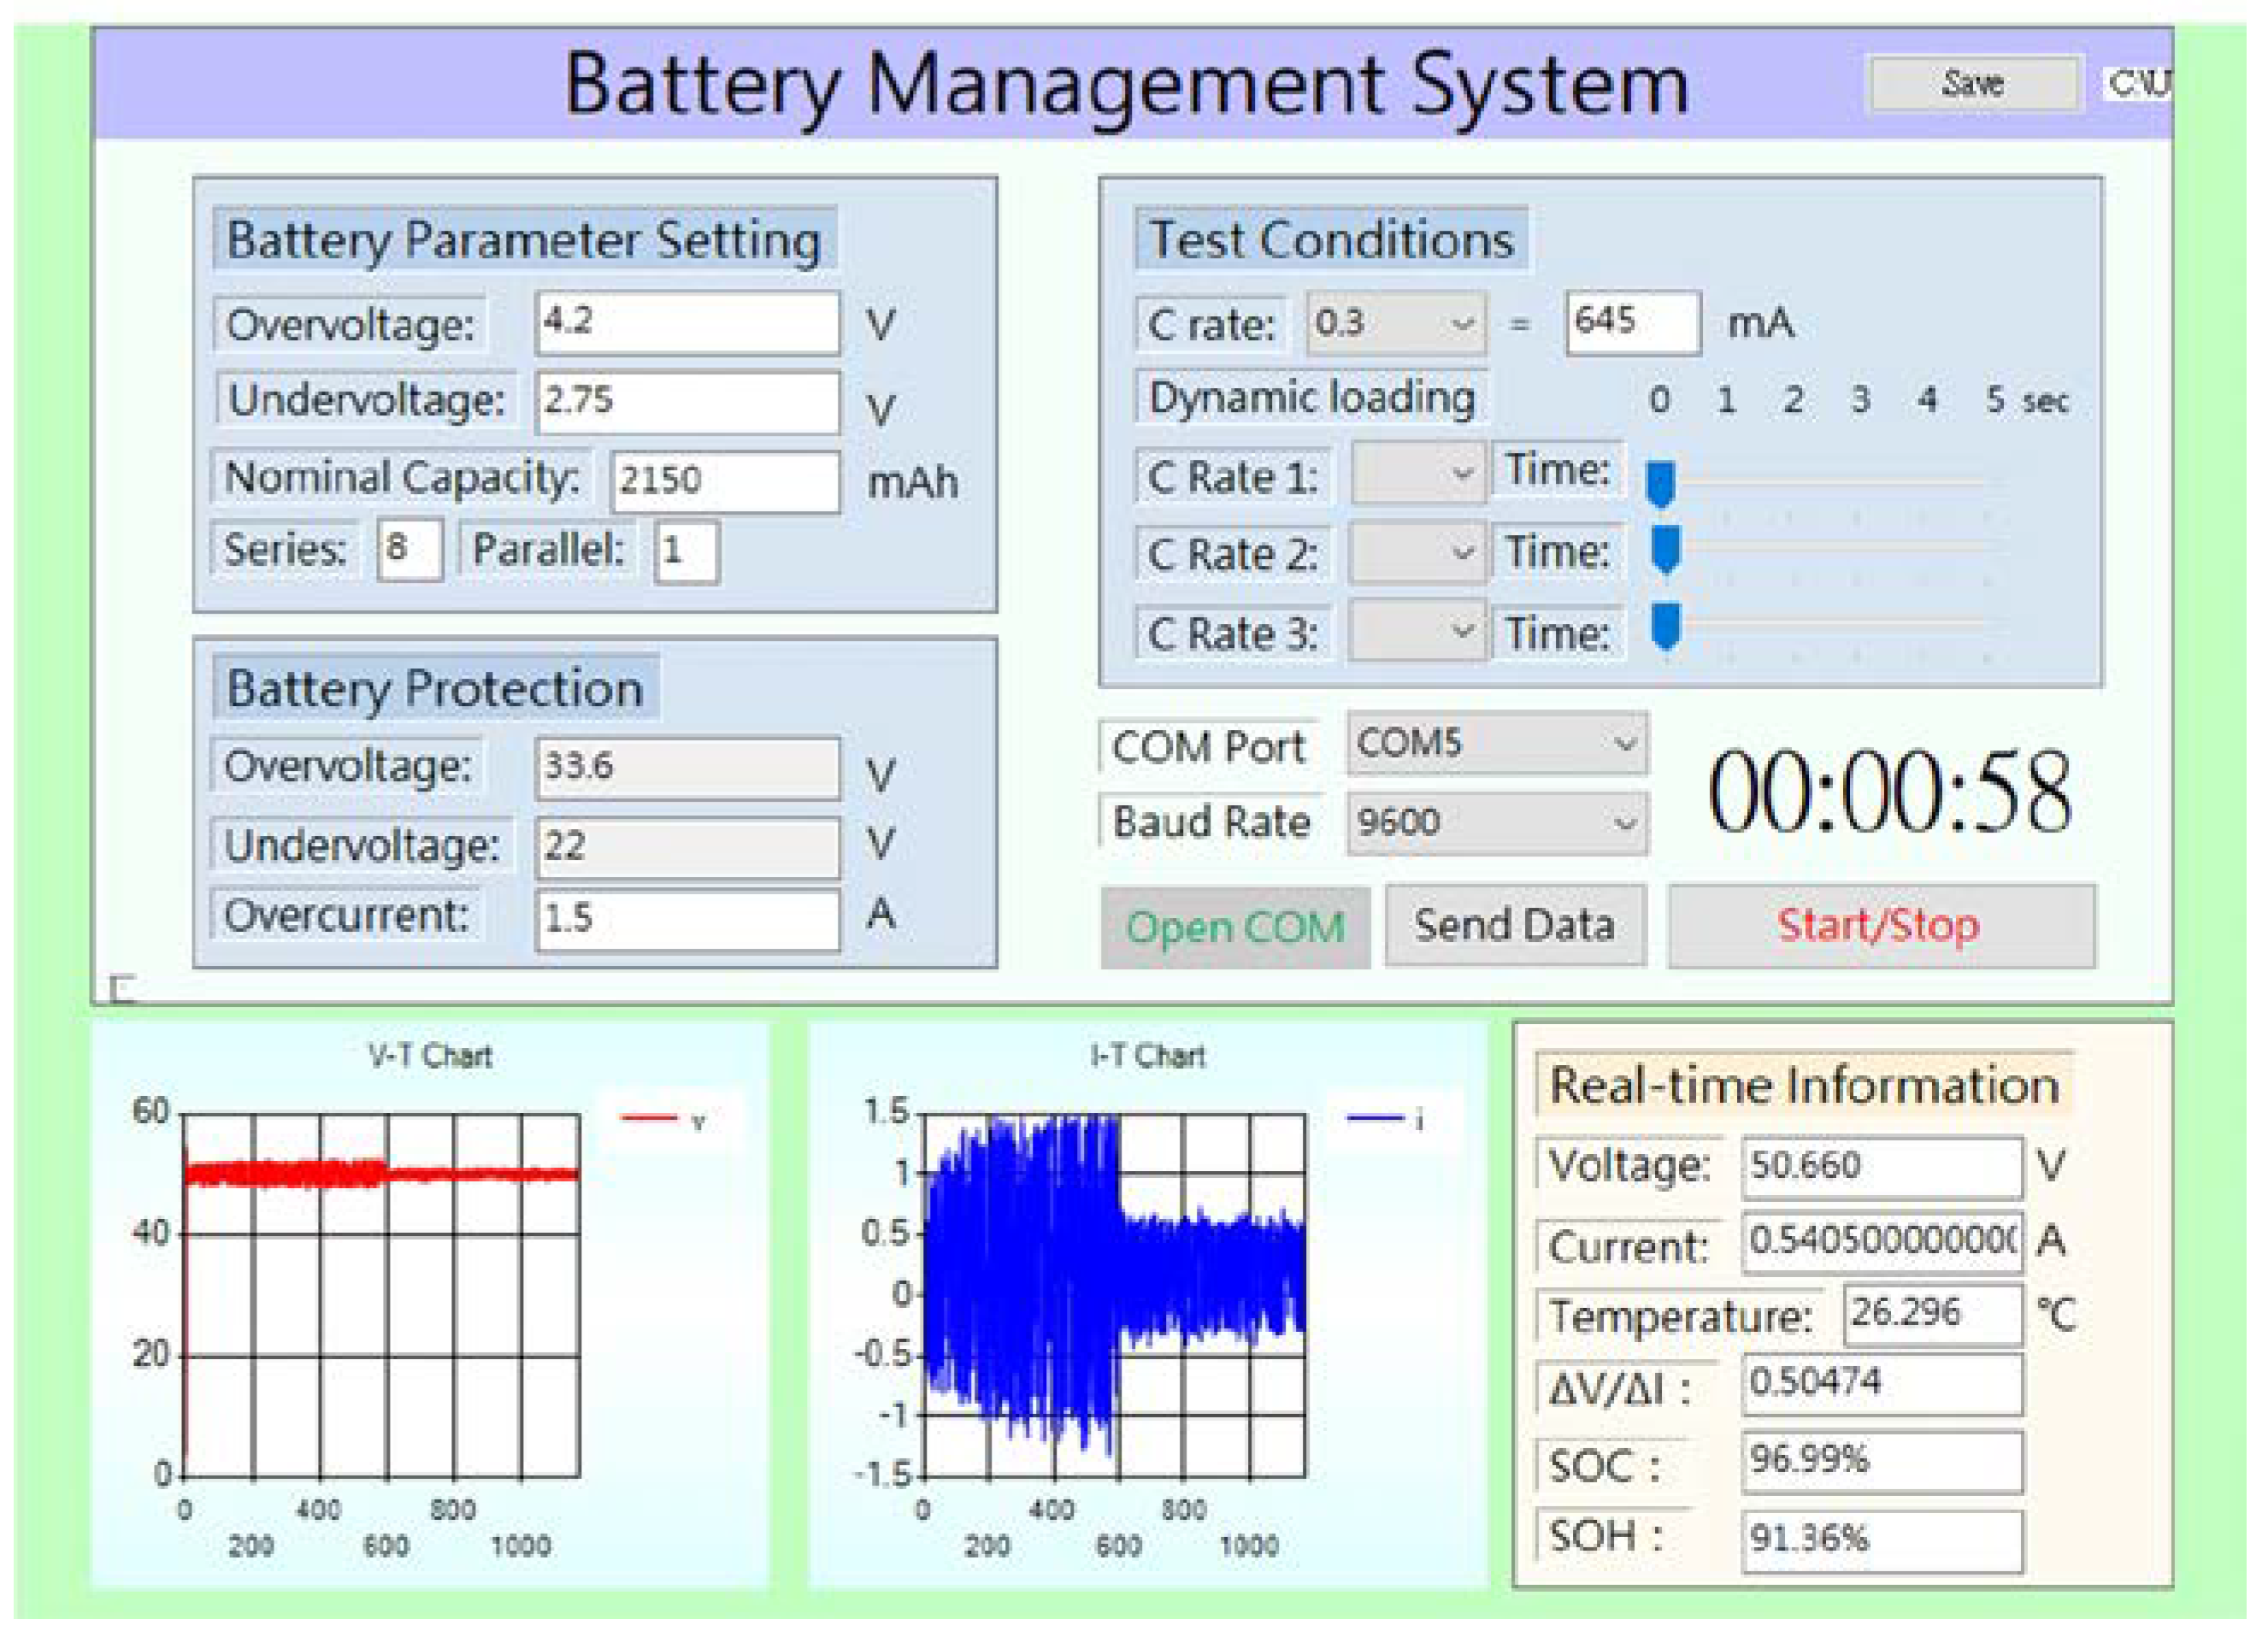The width and height of the screenshot is (2268, 1637).
Task: Open the C rate dropdown
Action: [1396, 324]
